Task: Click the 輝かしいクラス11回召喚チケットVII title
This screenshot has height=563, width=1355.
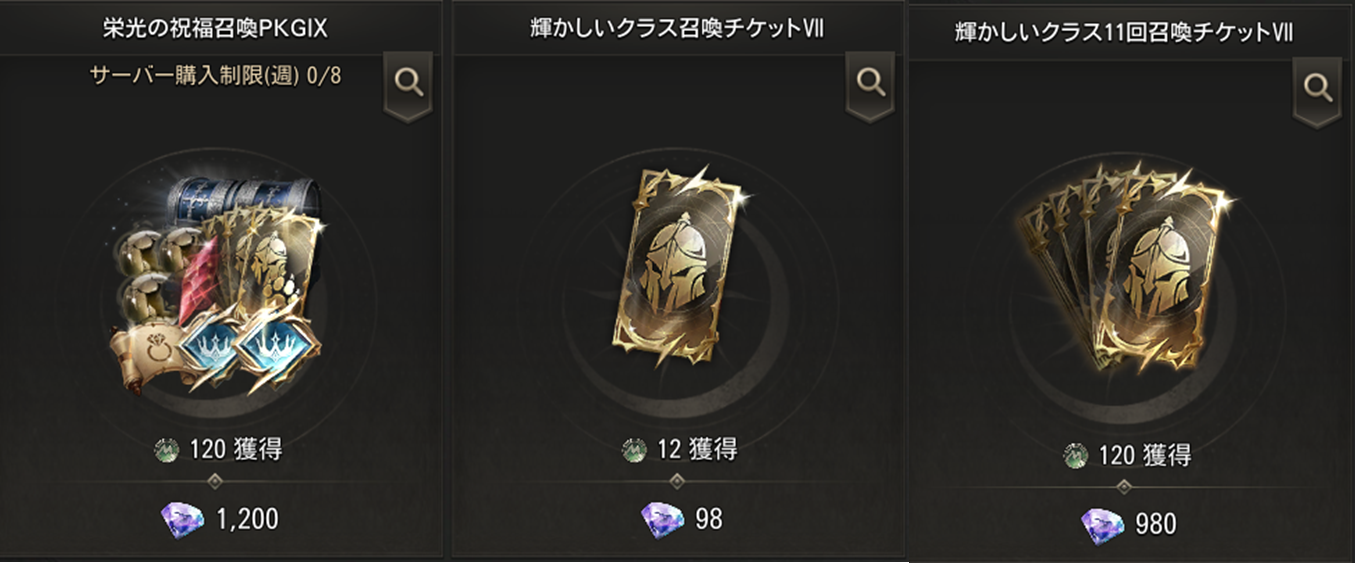Action: click(1125, 32)
